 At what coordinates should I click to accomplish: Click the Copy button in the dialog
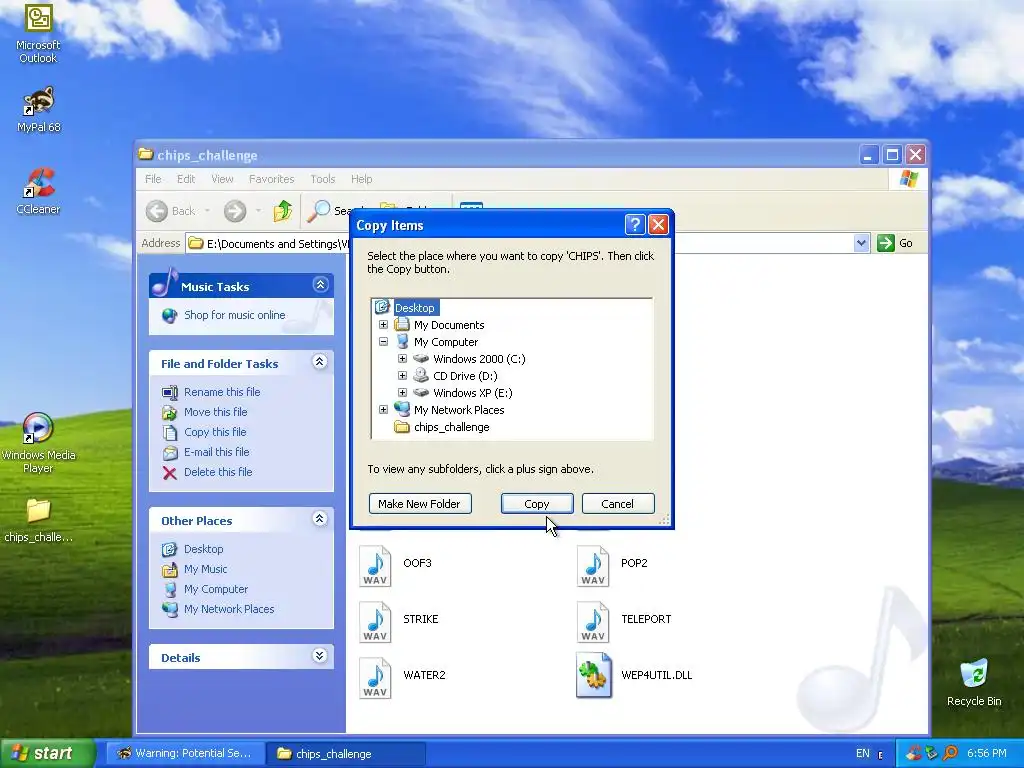point(537,504)
